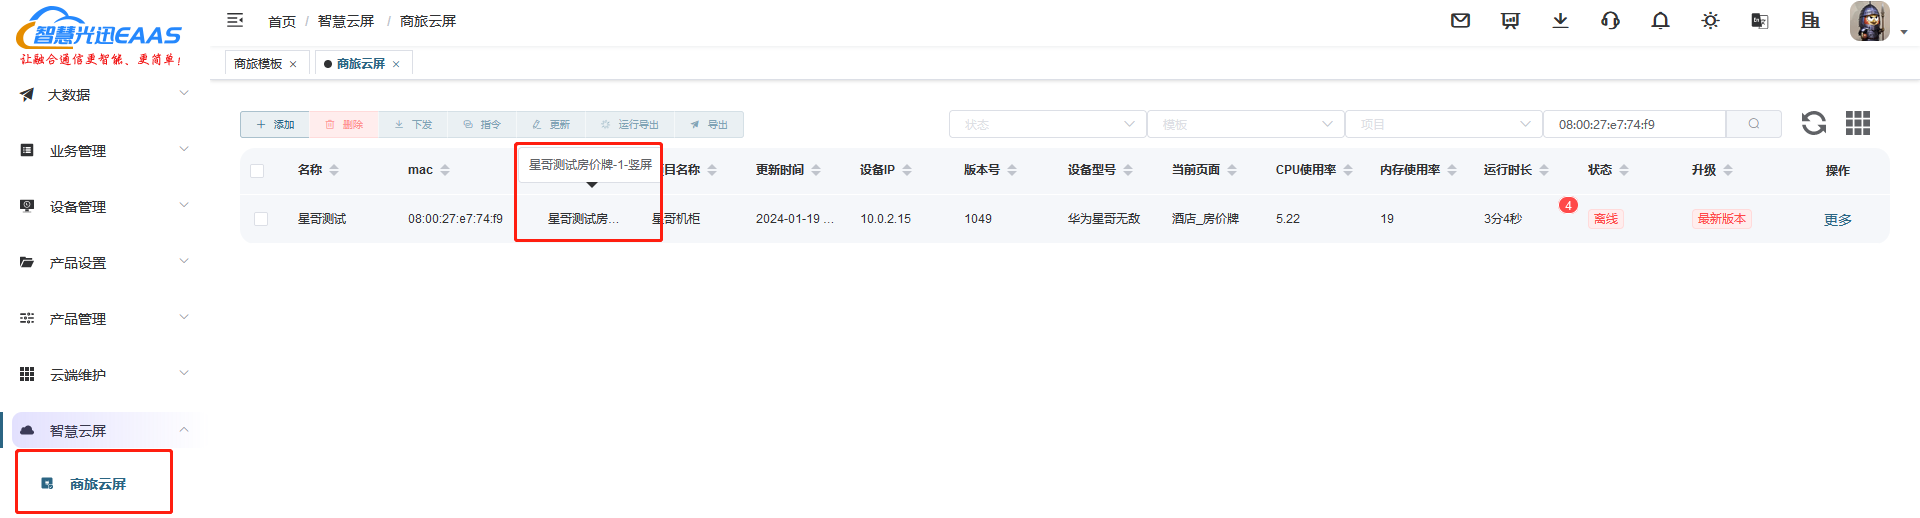Click the notification bell icon
Image resolution: width=1920 pixels, height=518 pixels.
coord(1660,20)
